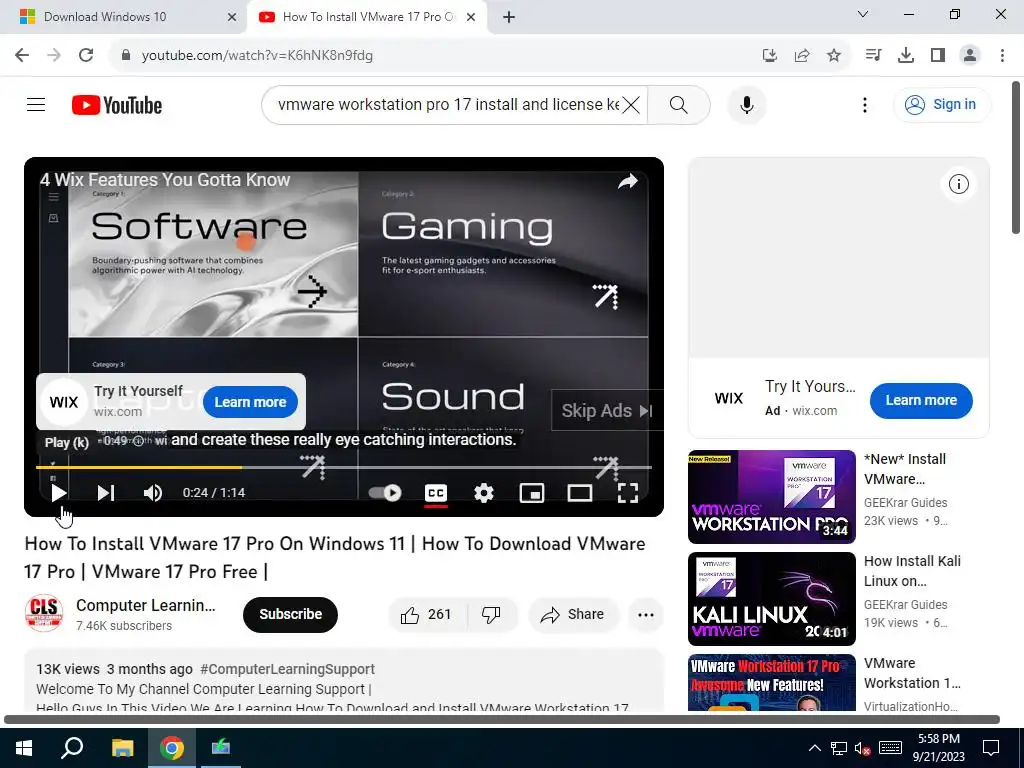Skip Ads in the video
This screenshot has width=1024, height=768.
coord(607,410)
